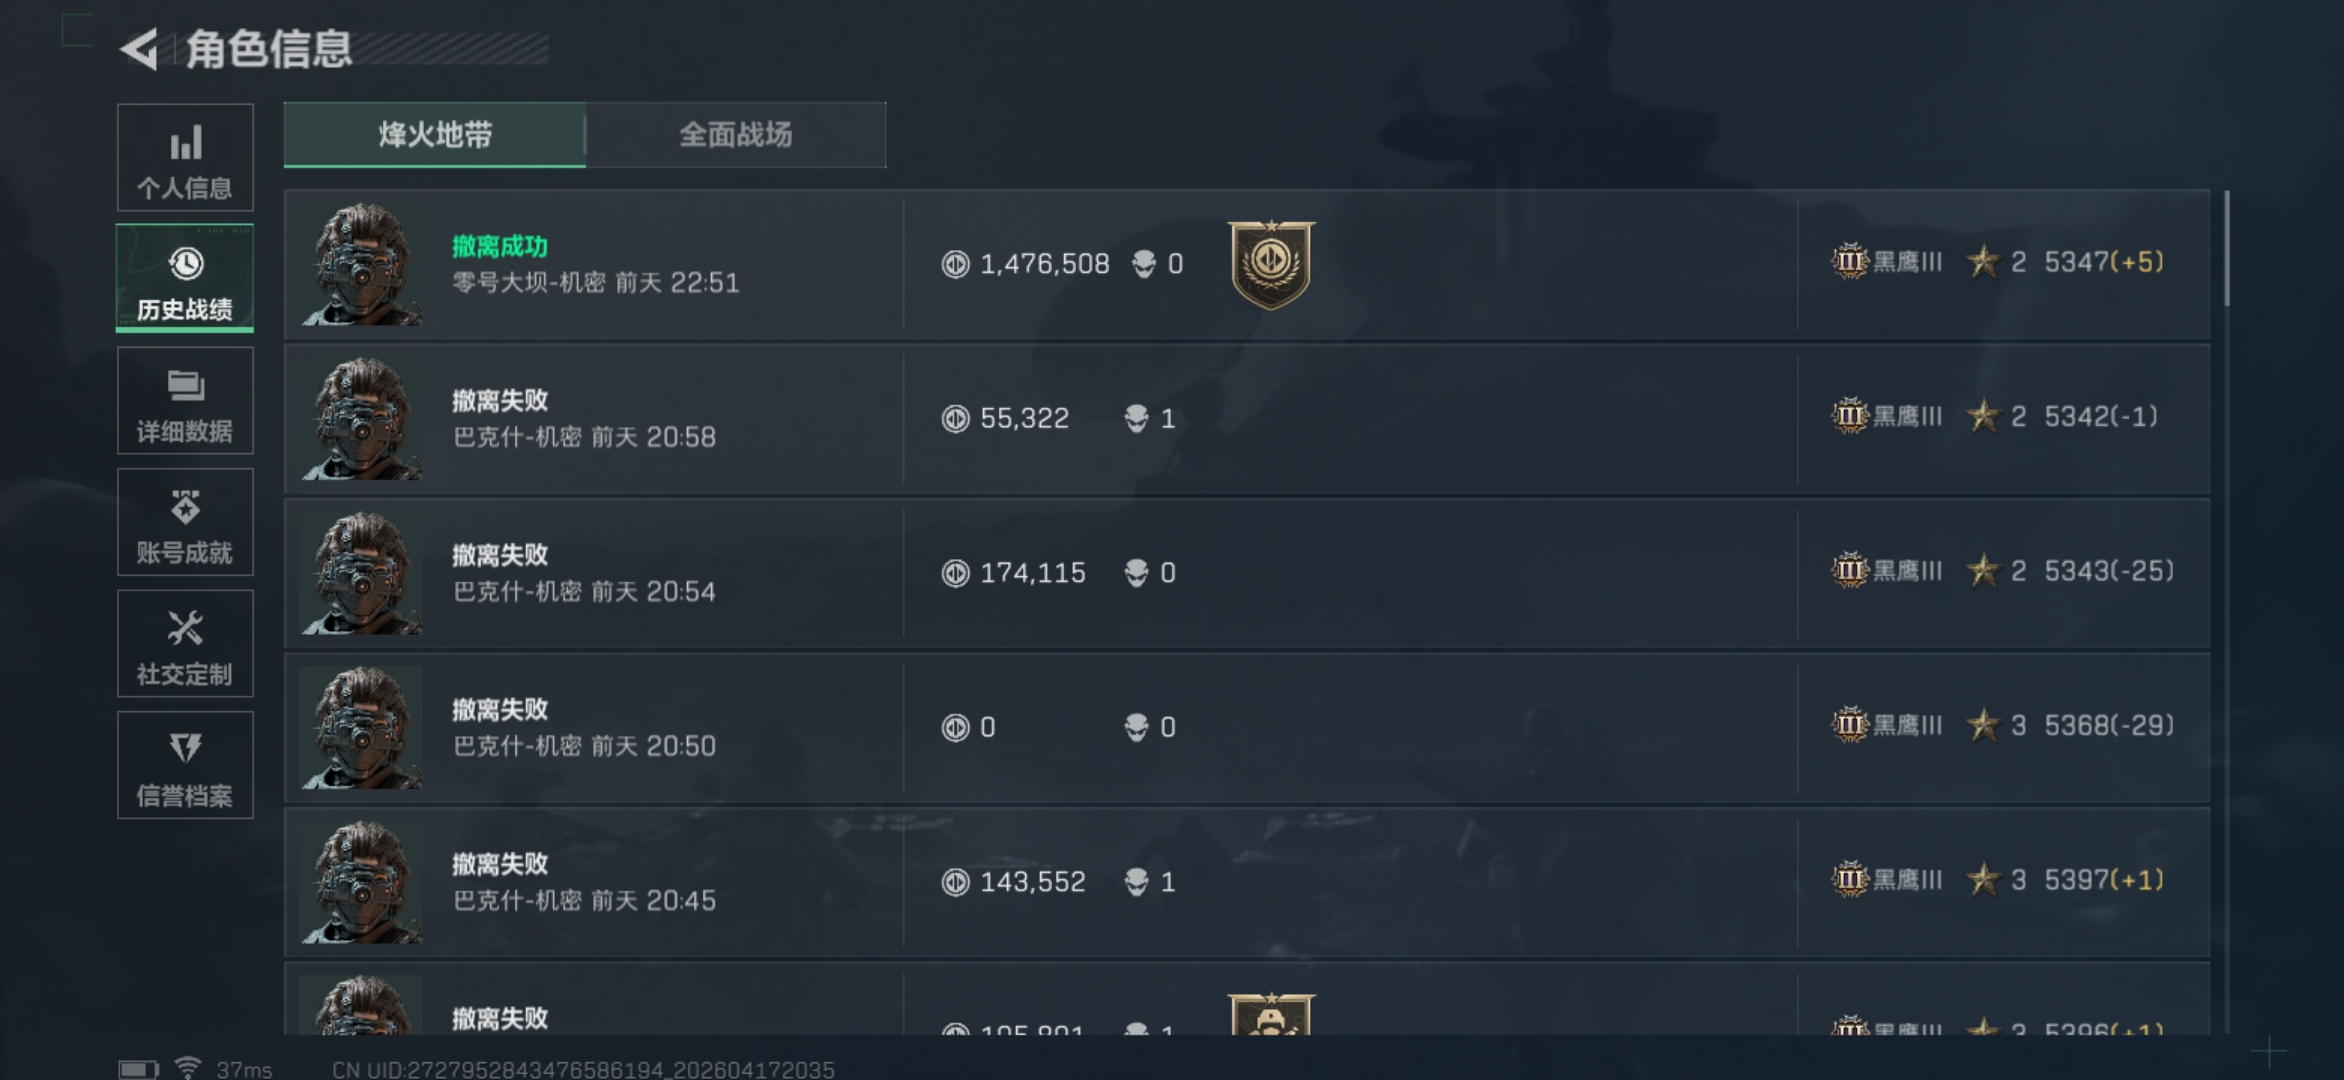Open the 社交定制 tools section
The image size is (2344, 1080).
click(185, 644)
